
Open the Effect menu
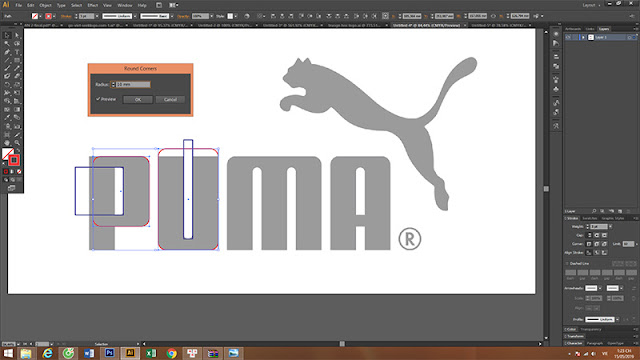93,5
